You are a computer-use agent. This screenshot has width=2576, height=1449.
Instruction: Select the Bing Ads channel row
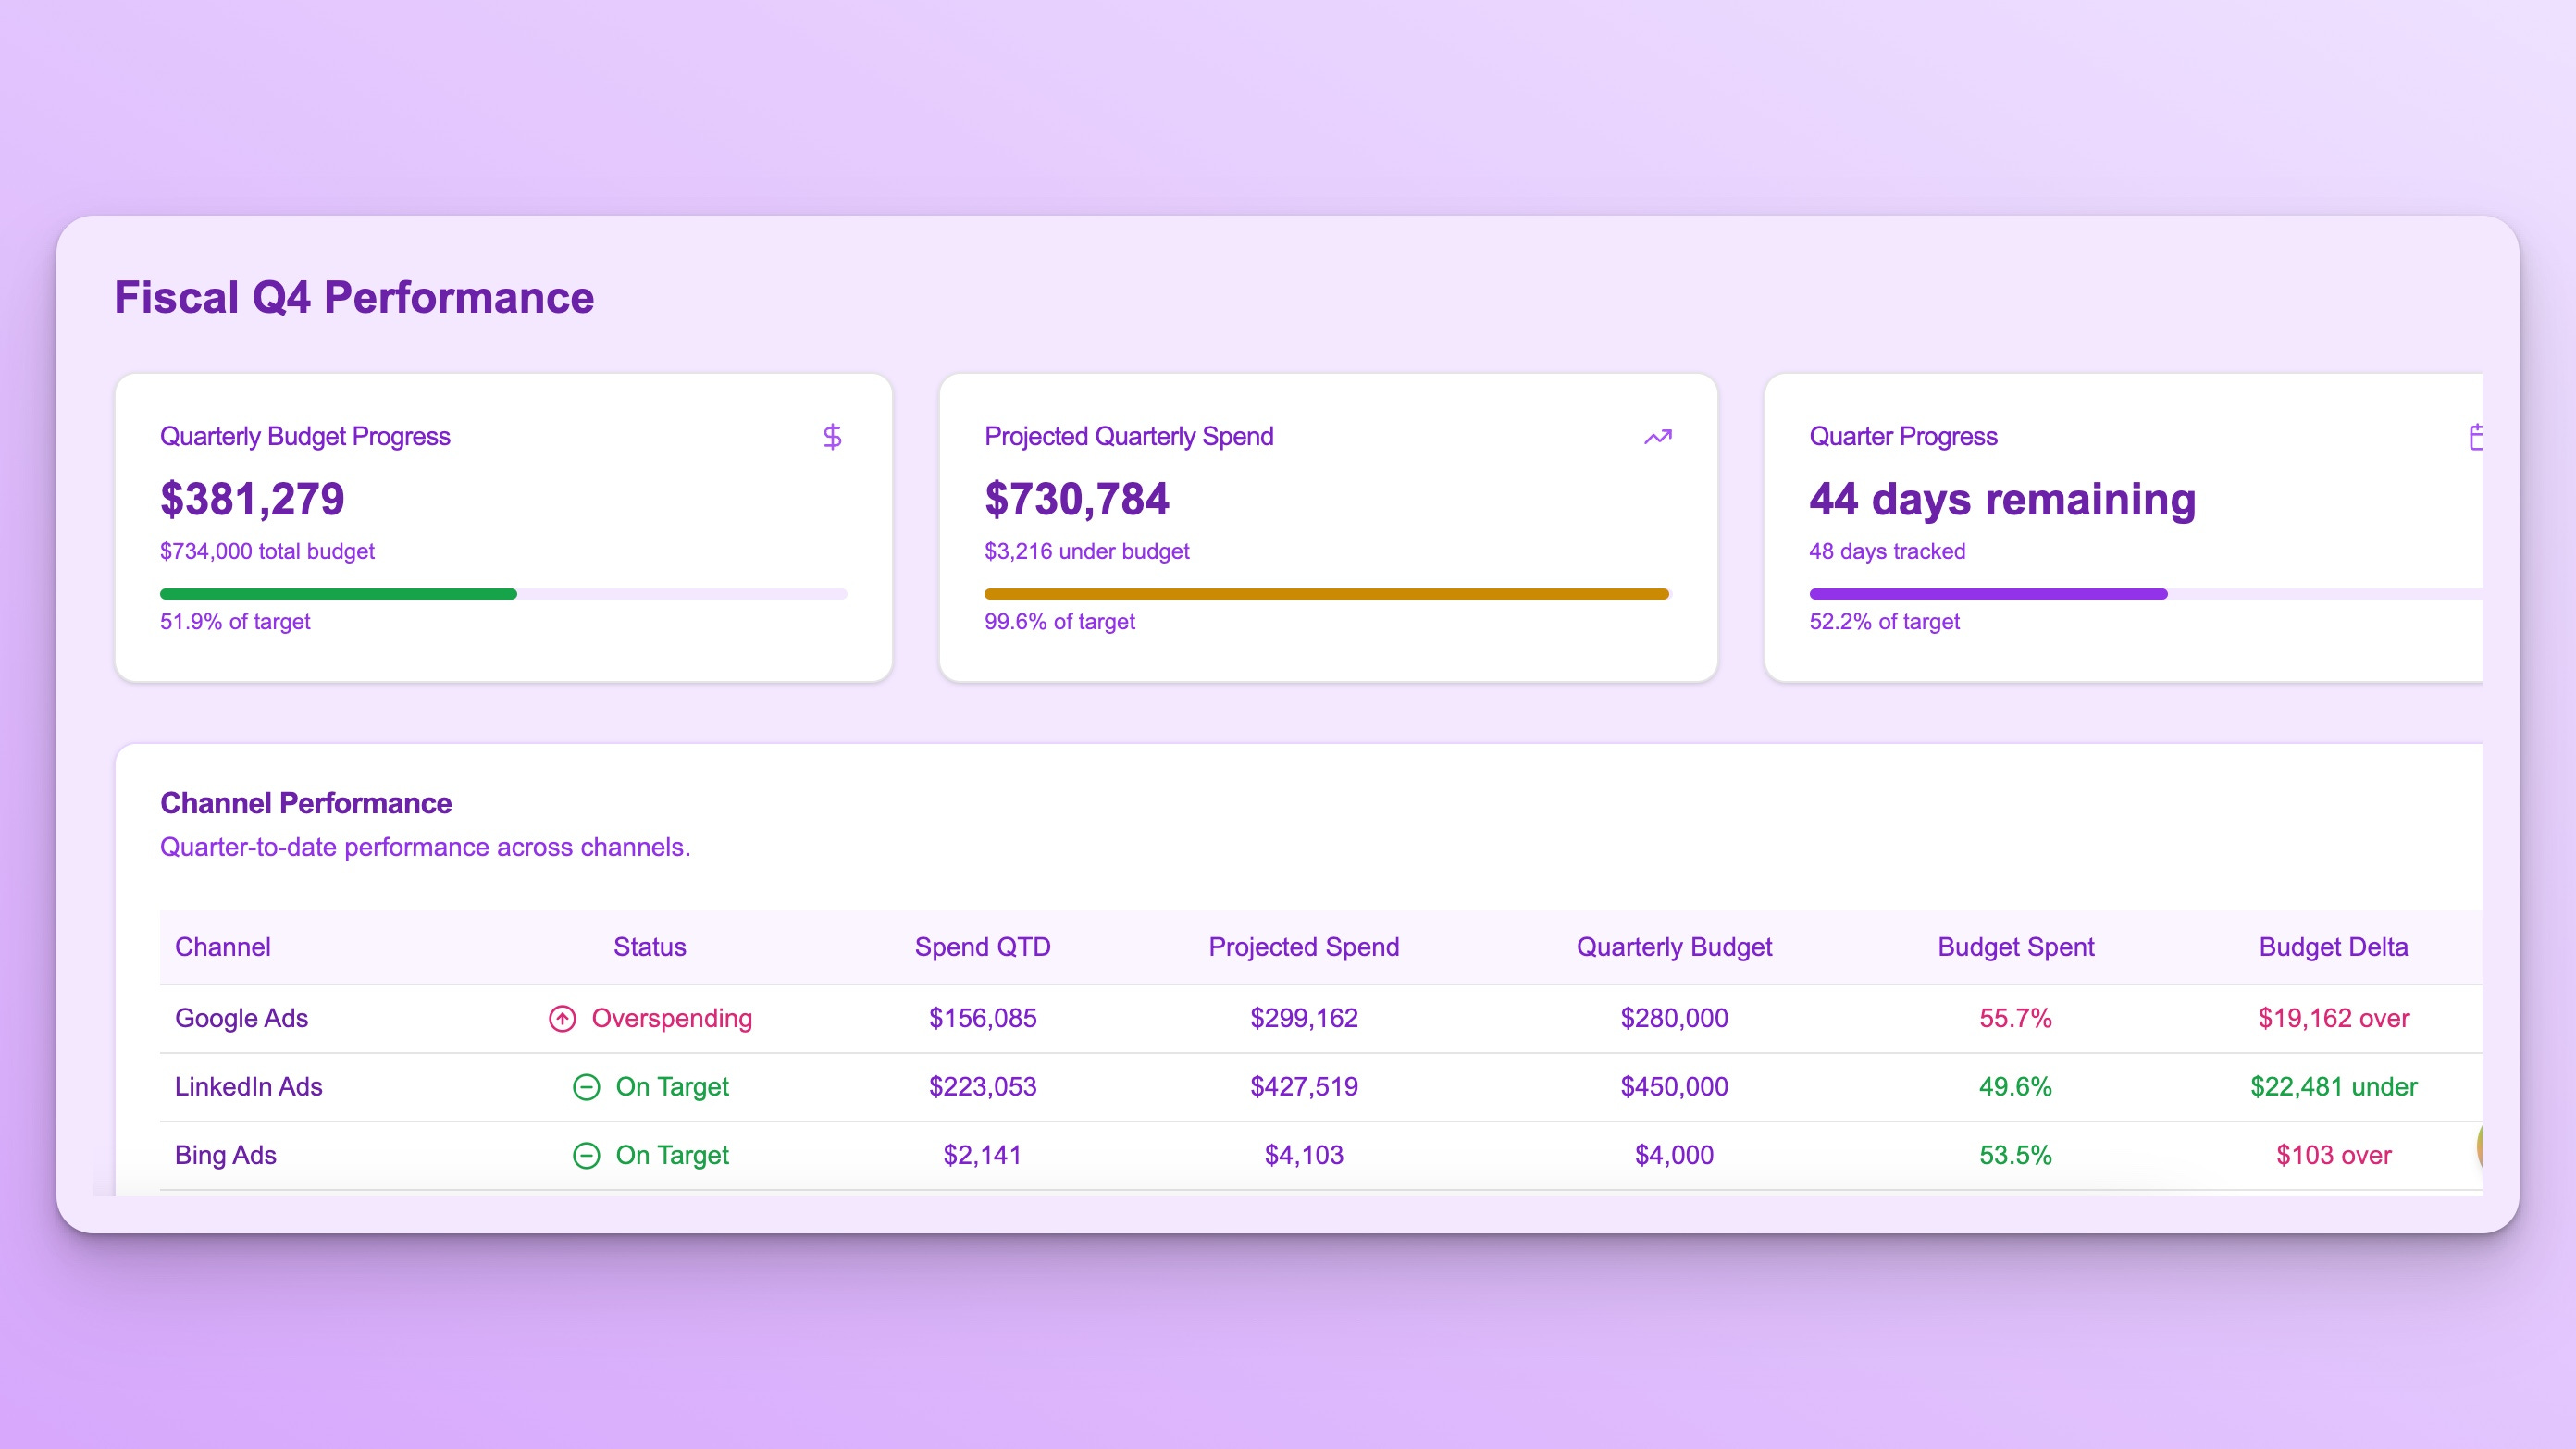[225, 1155]
